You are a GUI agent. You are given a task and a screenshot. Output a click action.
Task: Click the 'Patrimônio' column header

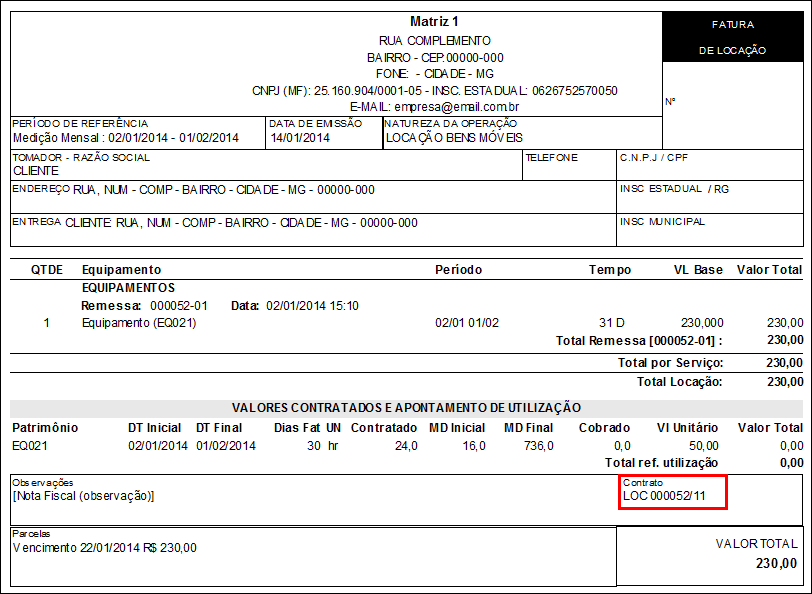click(x=45, y=428)
